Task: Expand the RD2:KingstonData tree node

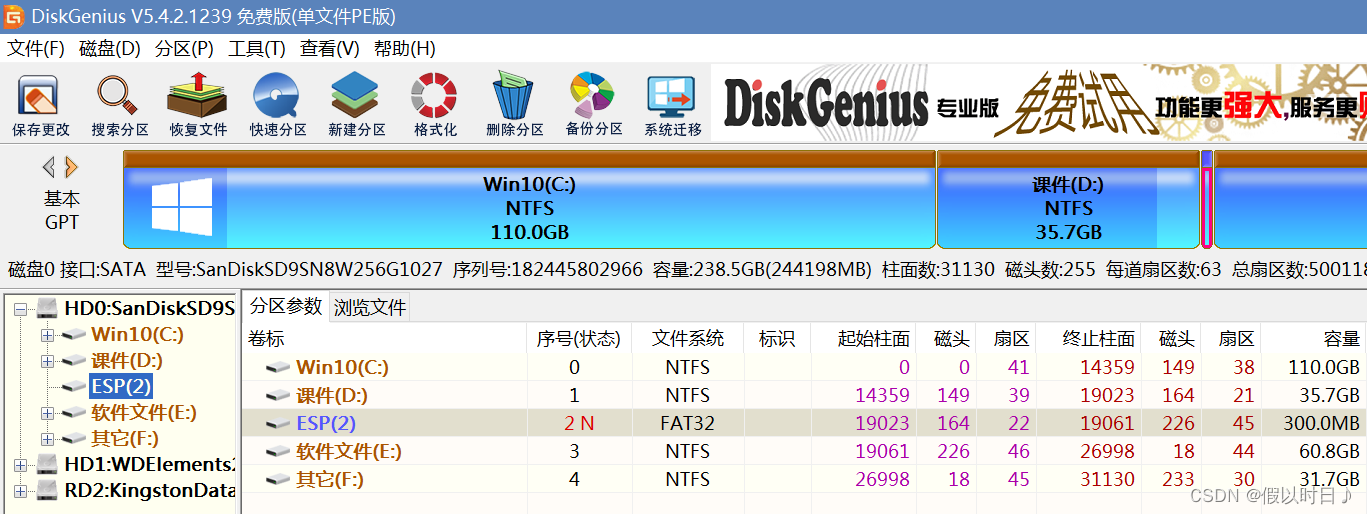Action: (21, 491)
